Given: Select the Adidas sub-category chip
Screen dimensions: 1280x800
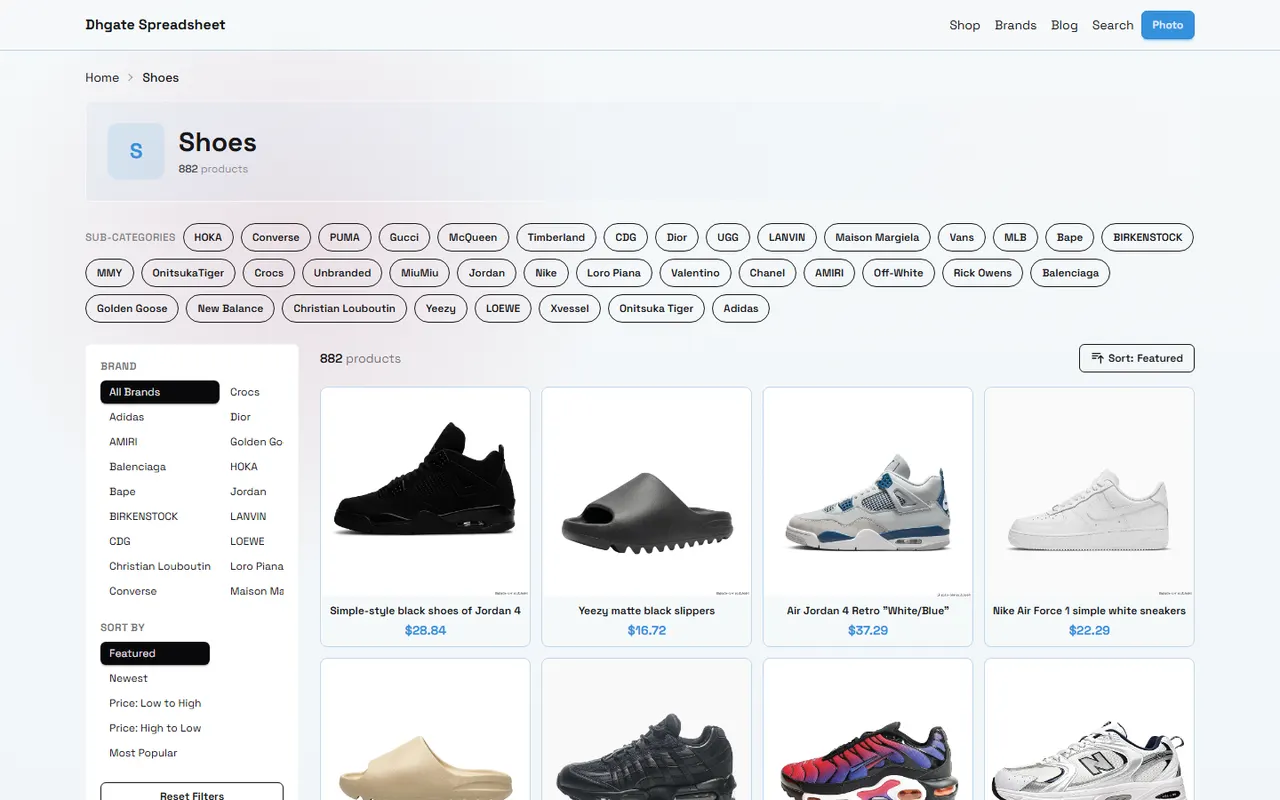Looking at the screenshot, I should click(x=741, y=308).
